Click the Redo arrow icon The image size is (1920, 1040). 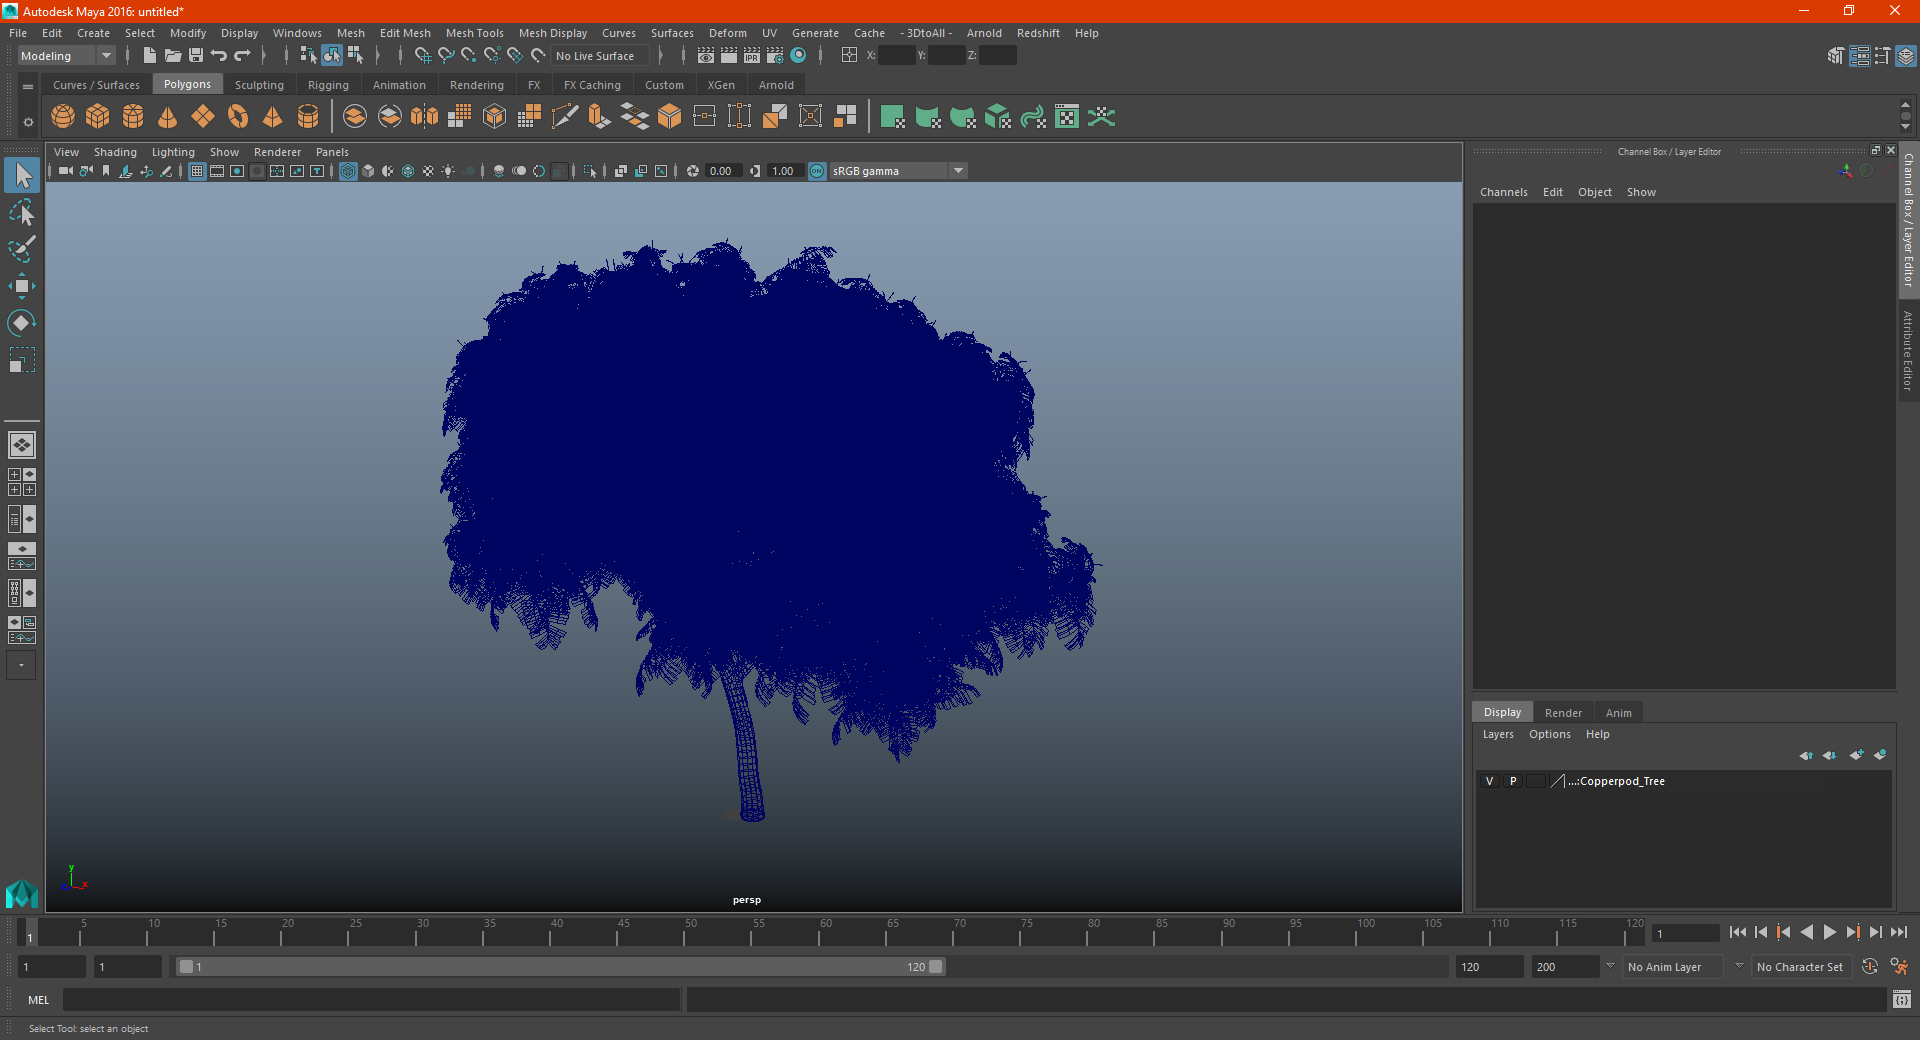(242, 56)
